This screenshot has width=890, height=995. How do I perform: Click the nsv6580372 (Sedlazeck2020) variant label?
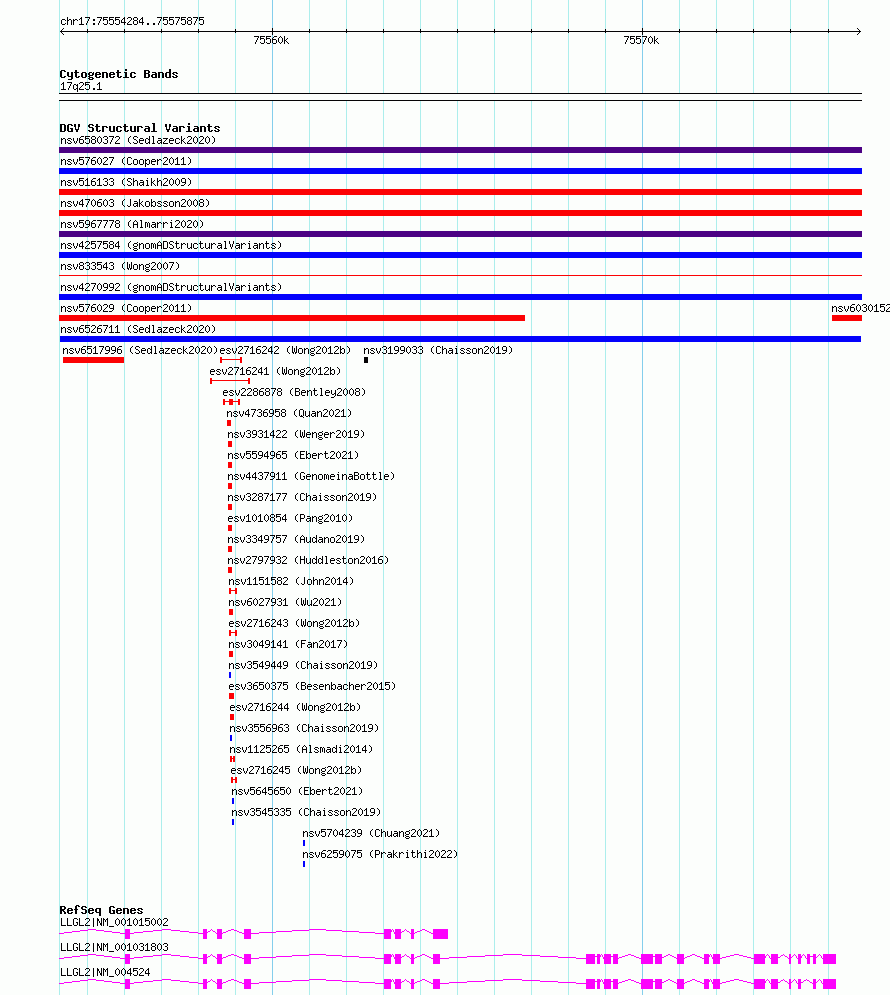pyautogui.click(x=138, y=140)
